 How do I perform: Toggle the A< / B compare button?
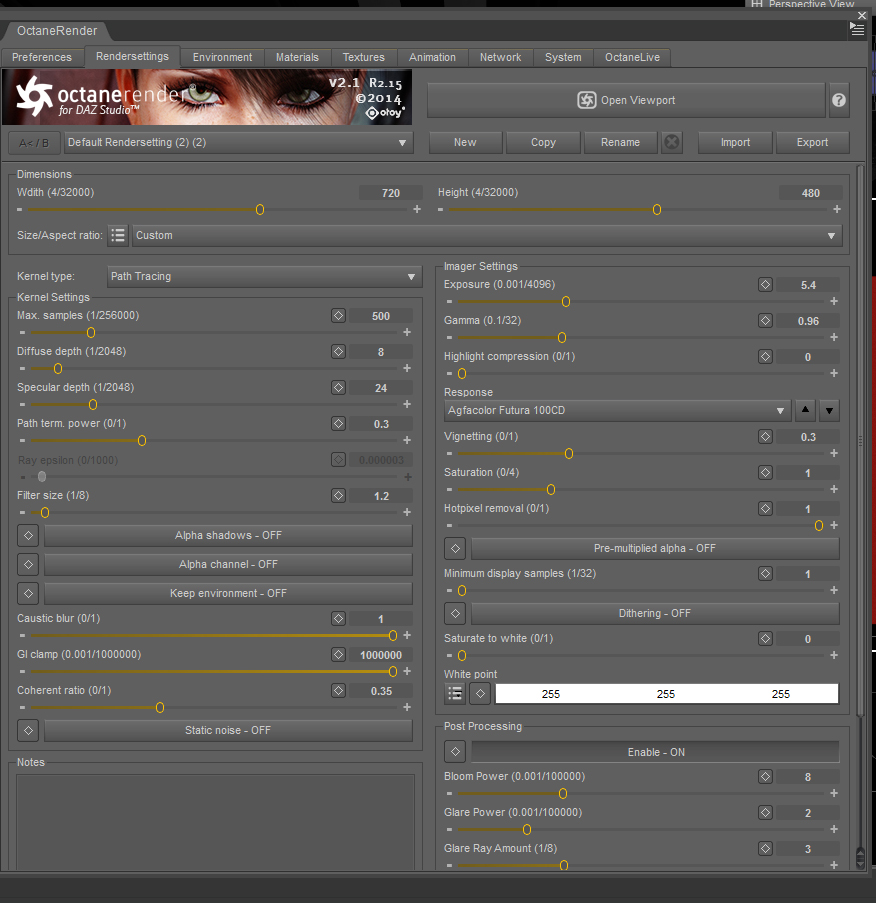click(x=34, y=143)
